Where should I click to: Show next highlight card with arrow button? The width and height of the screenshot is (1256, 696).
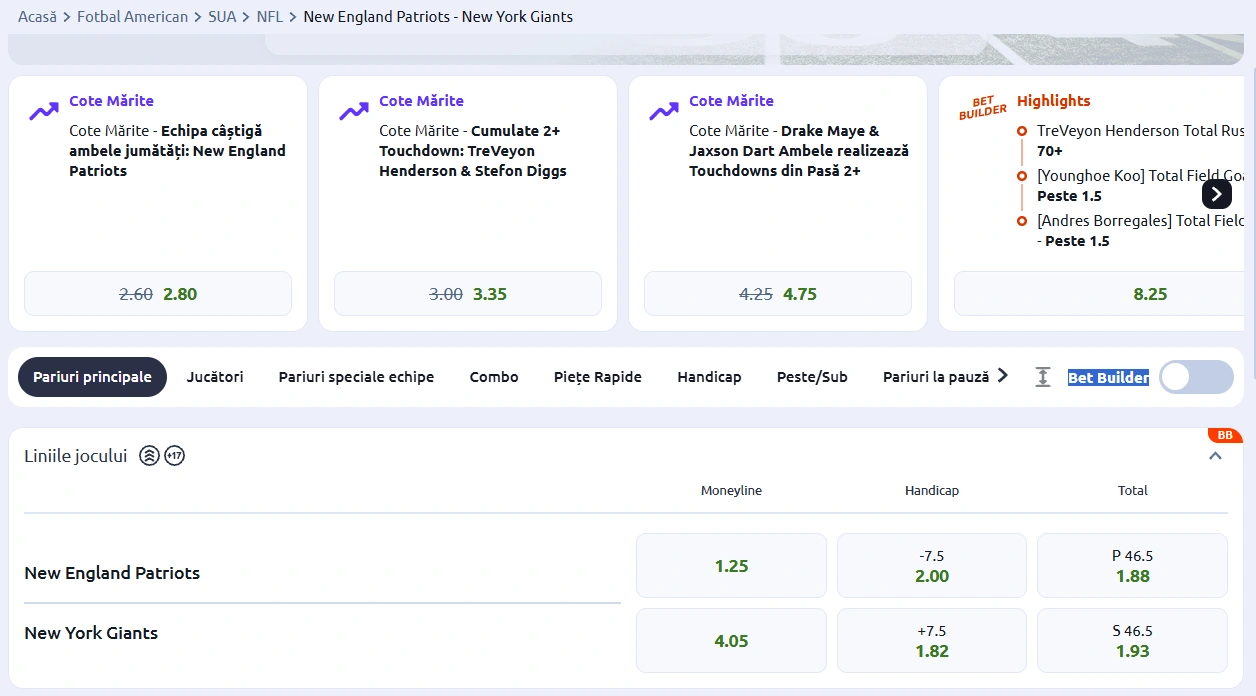[x=1216, y=194]
